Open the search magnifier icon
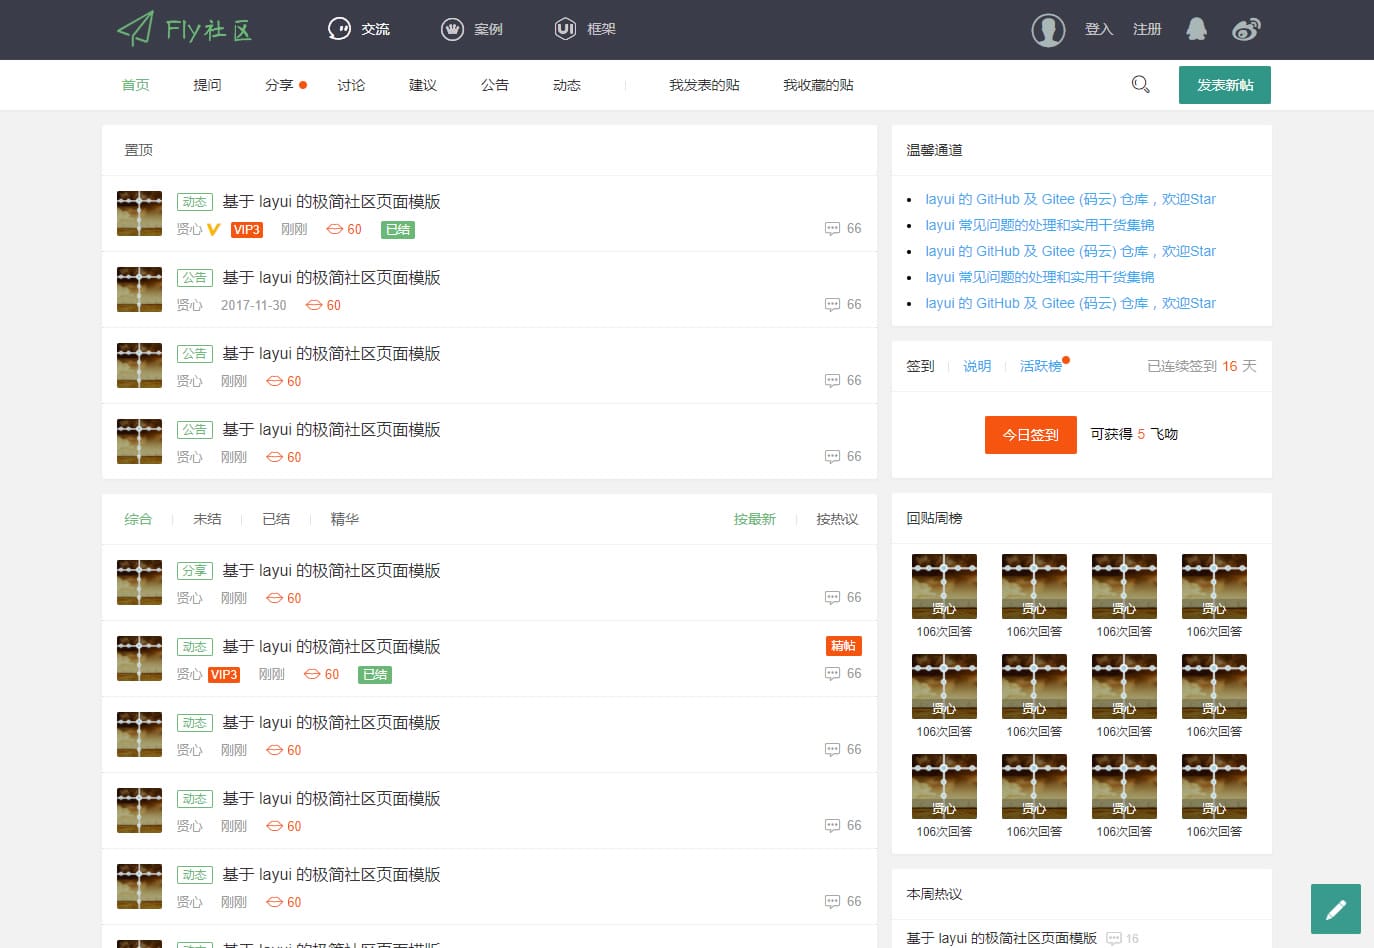Image resolution: width=1374 pixels, height=948 pixels. (x=1140, y=85)
